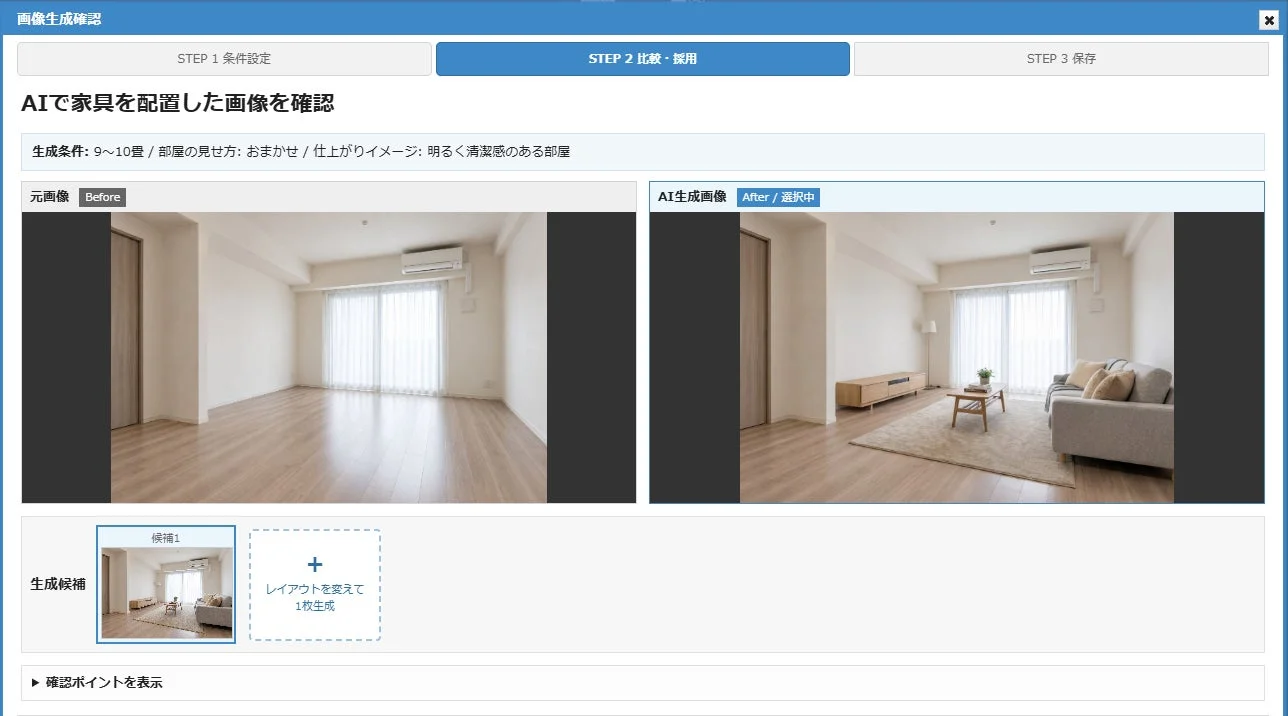Close the 画像生成確認 dialog
Viewport: 1288px width, 716px height.
point(1269,20)
